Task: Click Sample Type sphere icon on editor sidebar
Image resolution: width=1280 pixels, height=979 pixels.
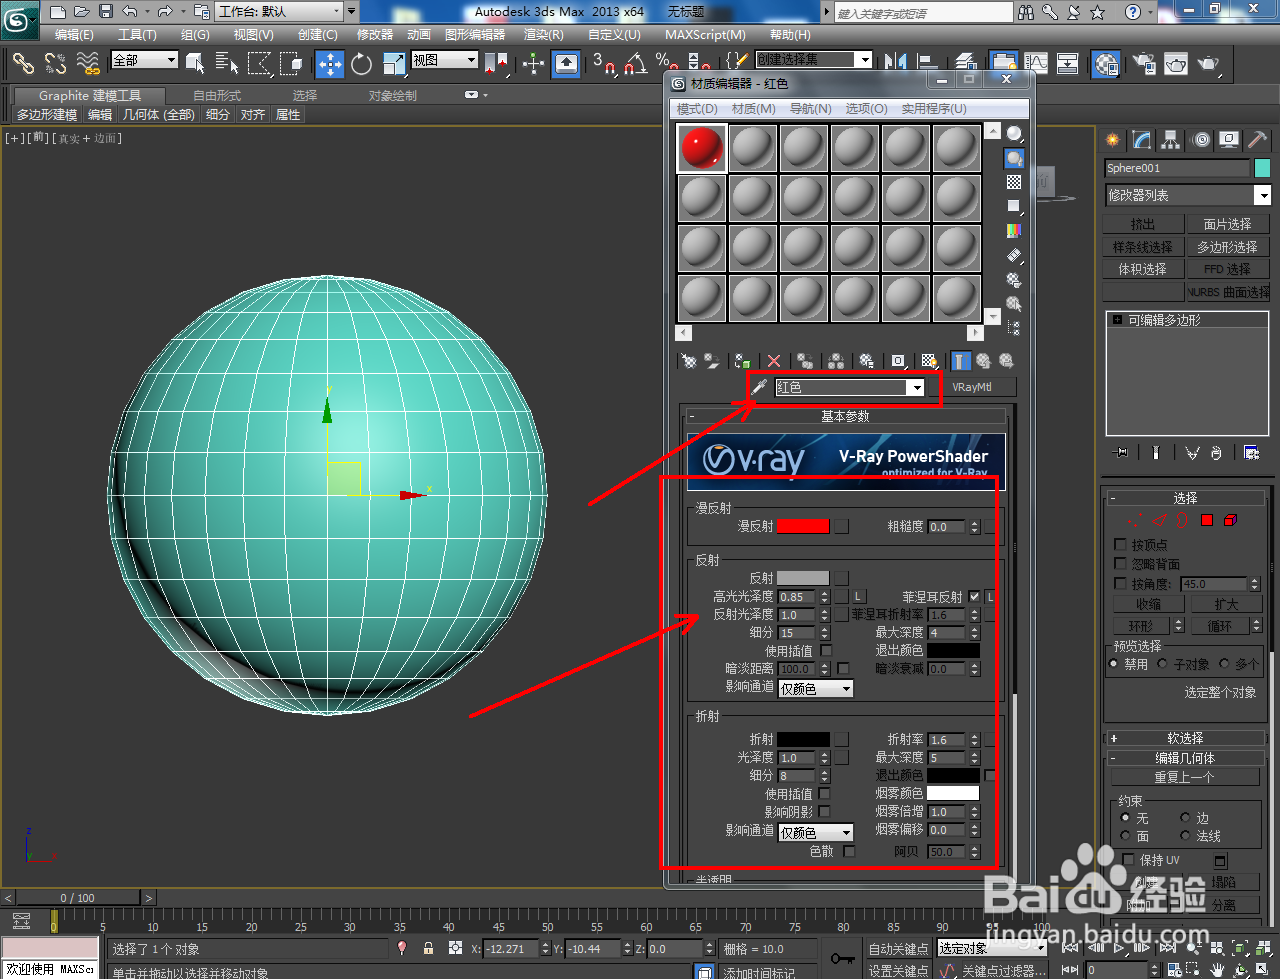Action: tap(1014, 134)
